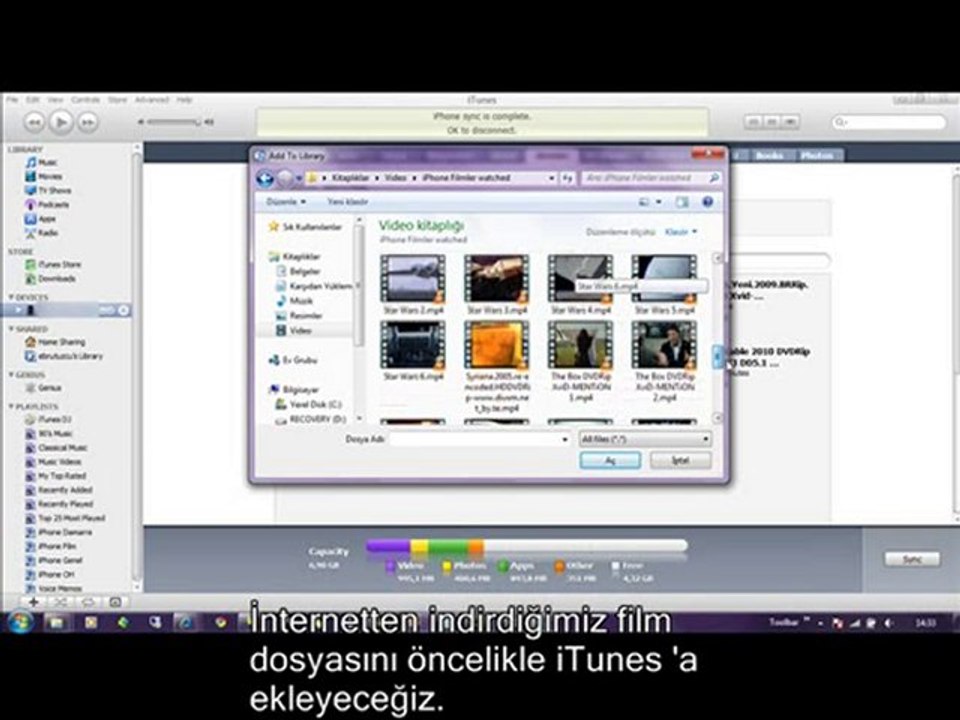Click the iTunes Play button
The image size is (960, 720).
61,122
